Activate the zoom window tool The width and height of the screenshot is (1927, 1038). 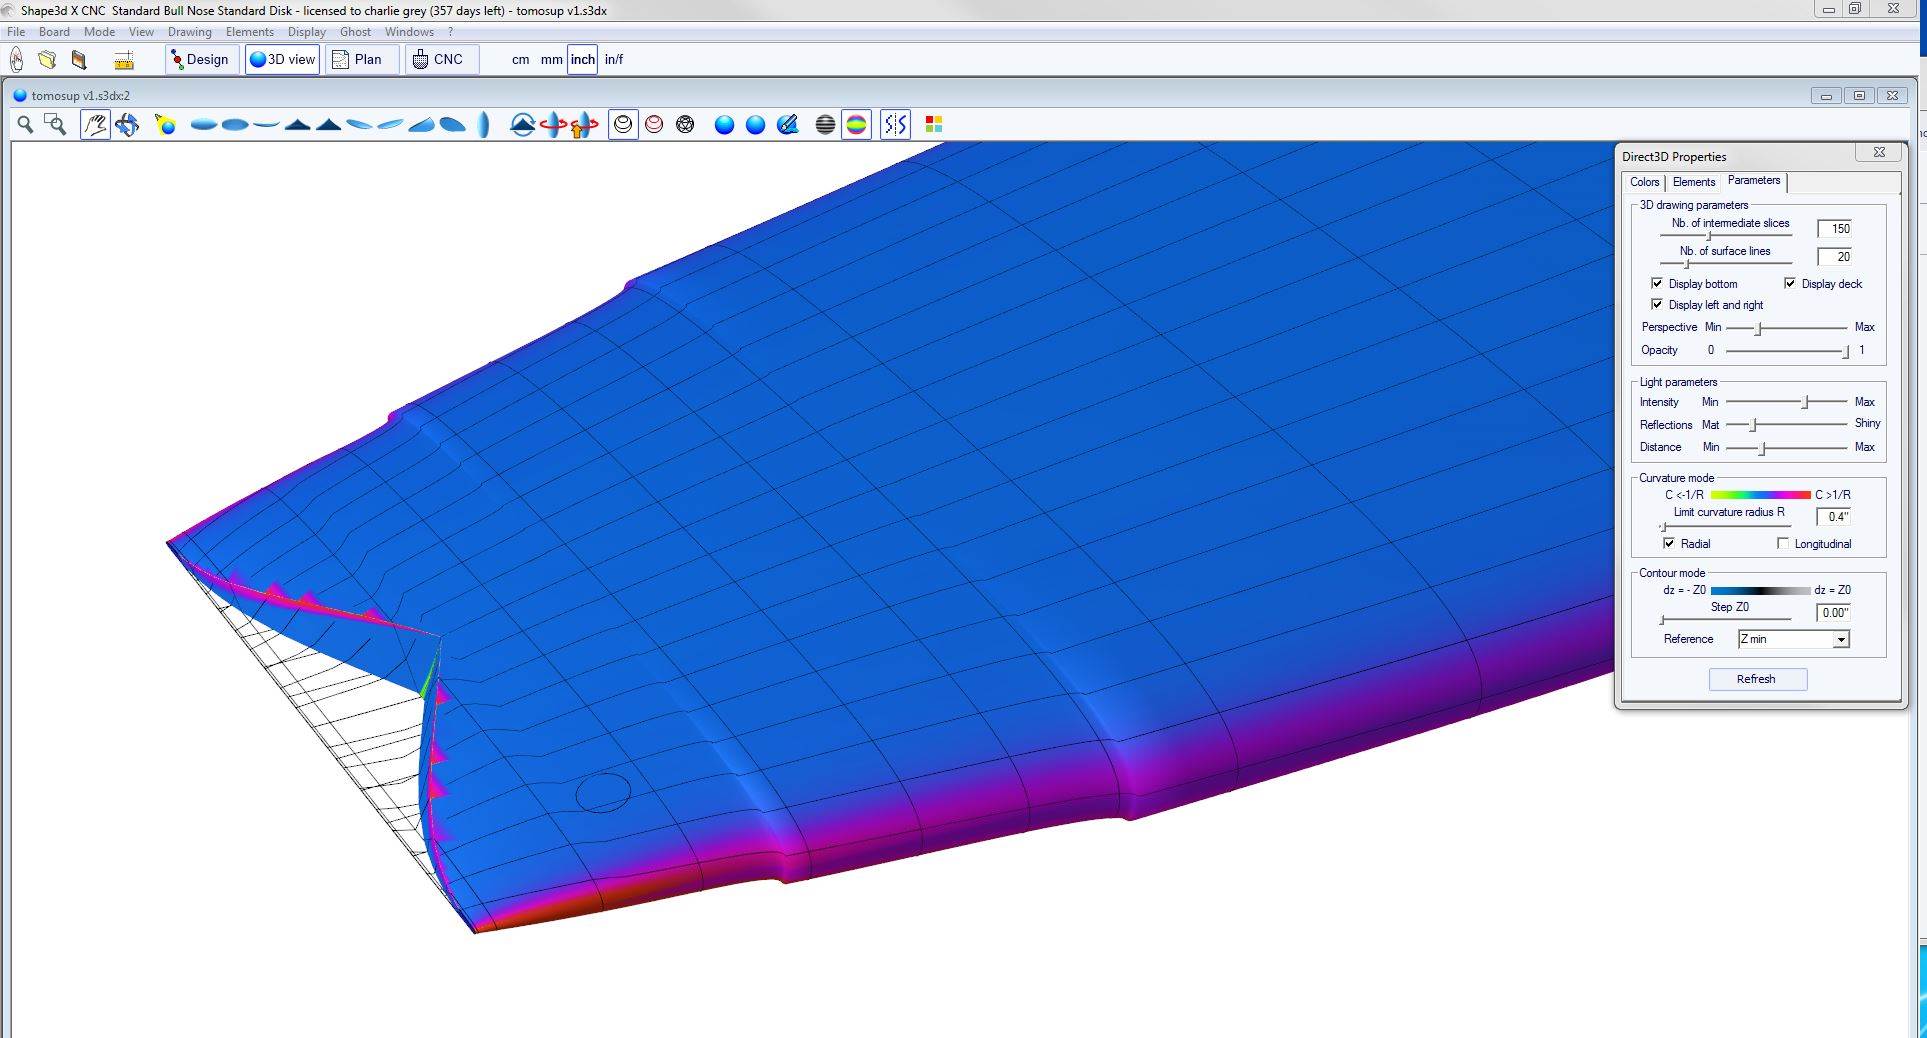point(56,124)
